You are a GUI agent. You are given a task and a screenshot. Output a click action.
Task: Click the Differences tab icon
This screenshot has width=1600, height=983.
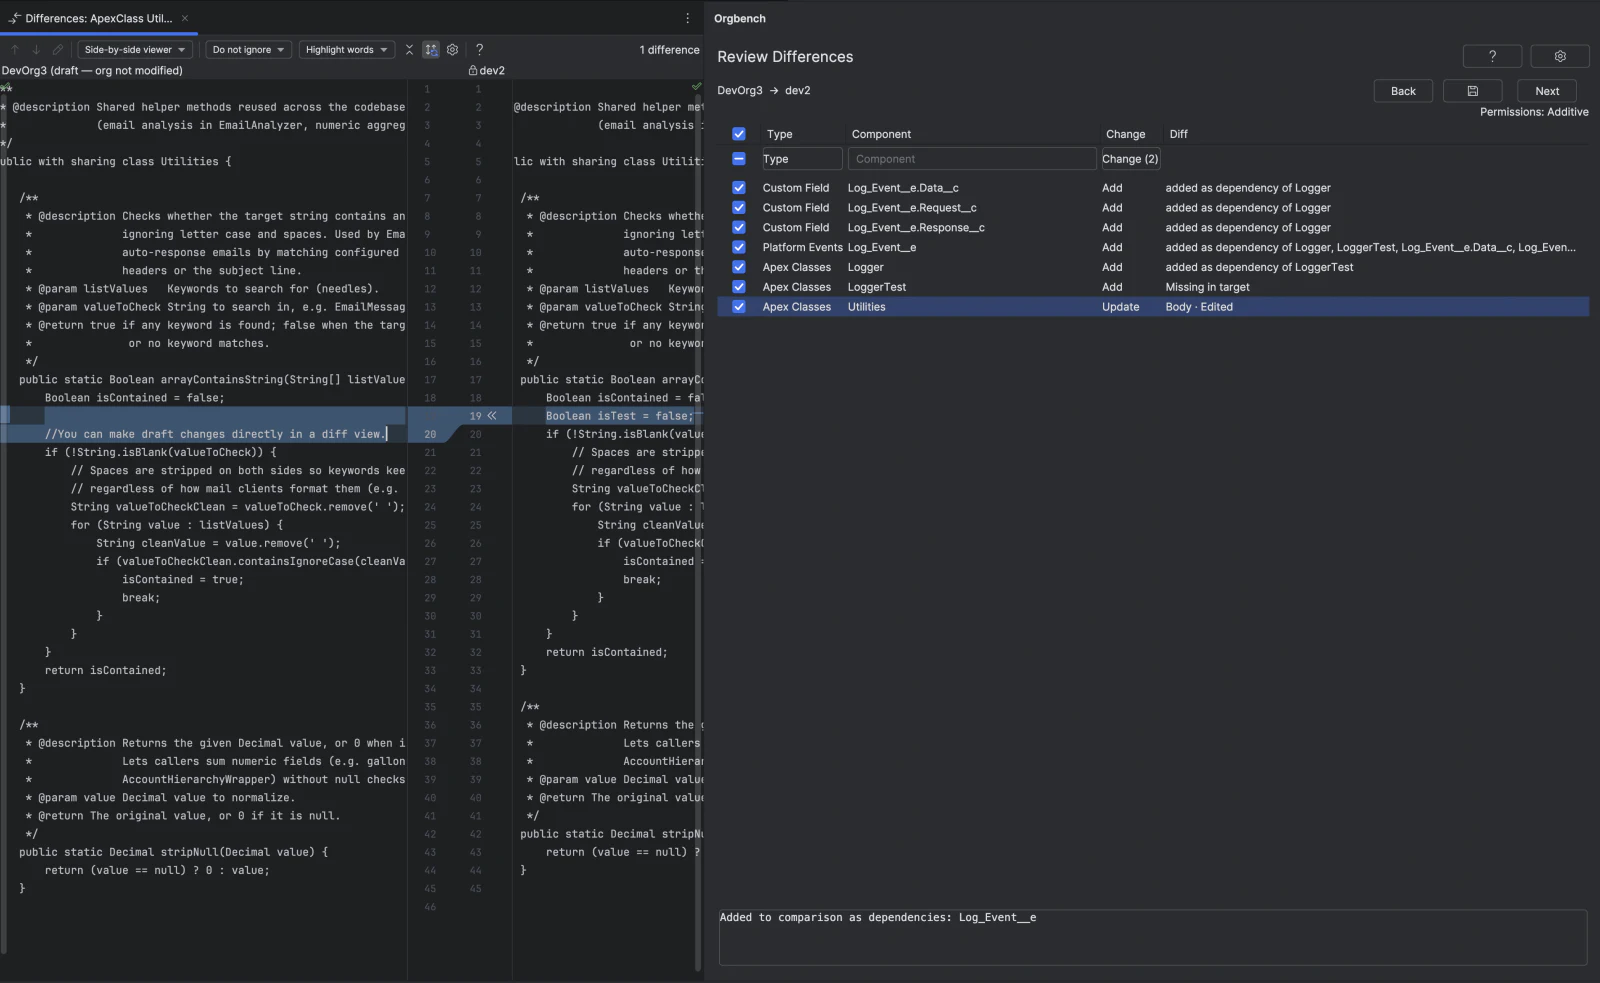14,18
